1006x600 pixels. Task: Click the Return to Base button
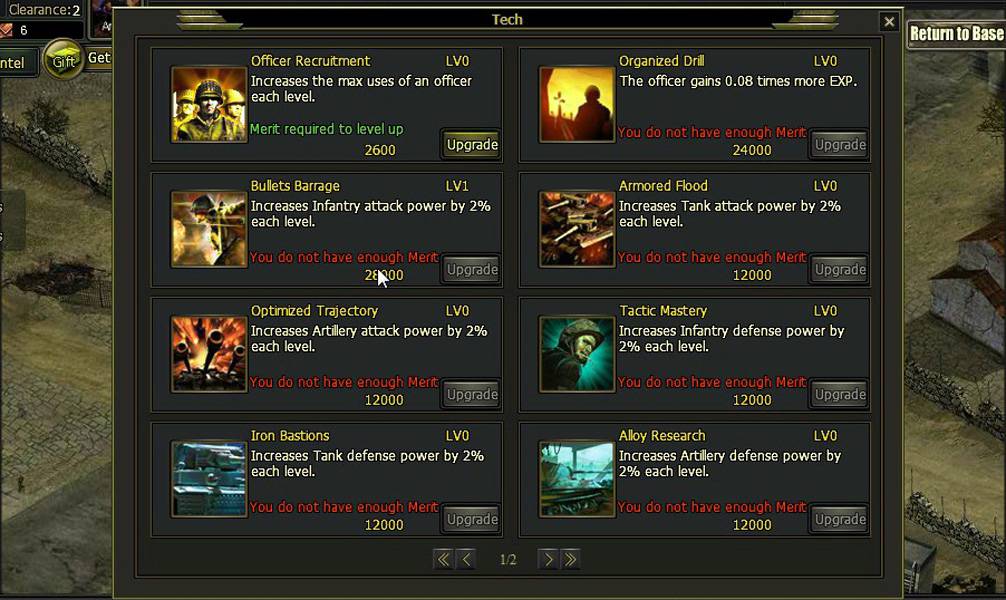(955, 33)
